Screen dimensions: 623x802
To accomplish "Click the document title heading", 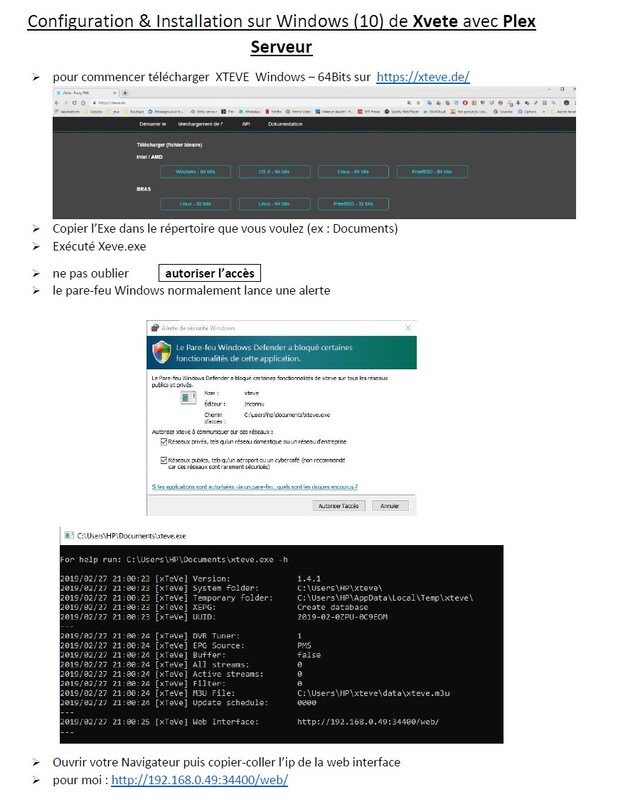I will click(281, 34).
